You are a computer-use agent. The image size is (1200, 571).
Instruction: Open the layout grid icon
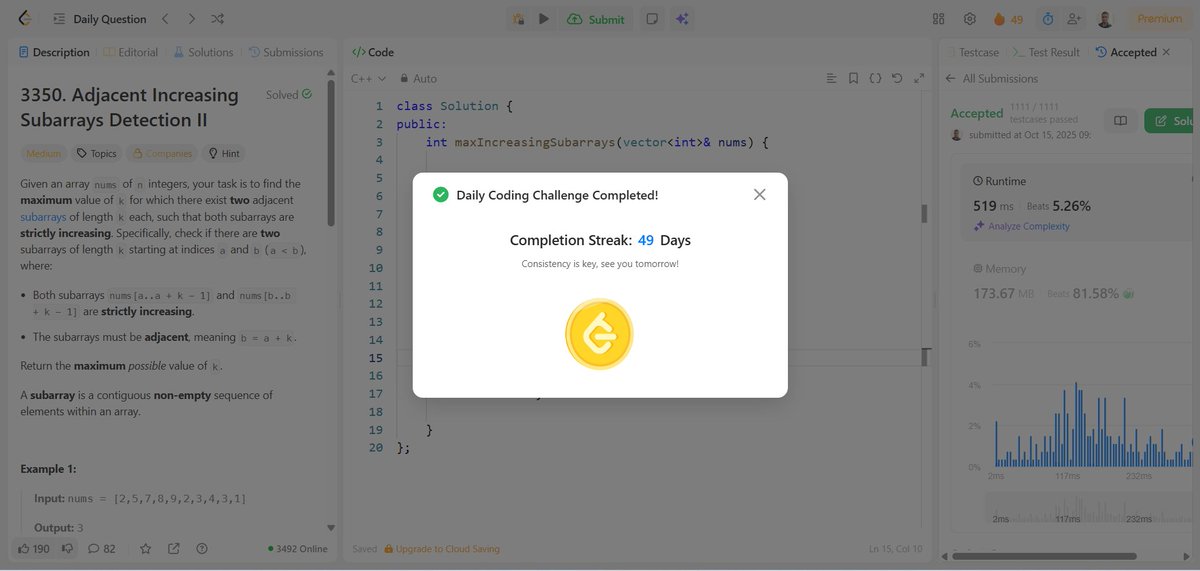[938, 19]
